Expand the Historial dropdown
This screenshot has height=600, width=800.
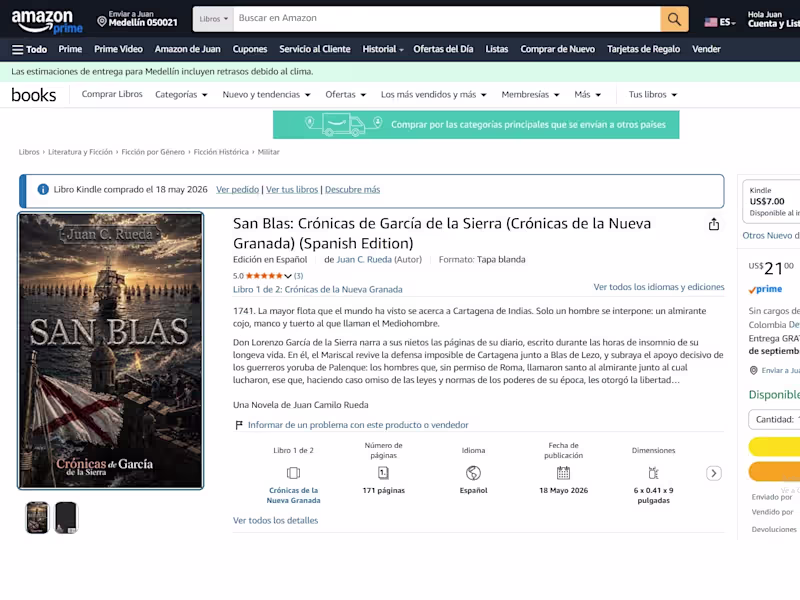(383, 49)
